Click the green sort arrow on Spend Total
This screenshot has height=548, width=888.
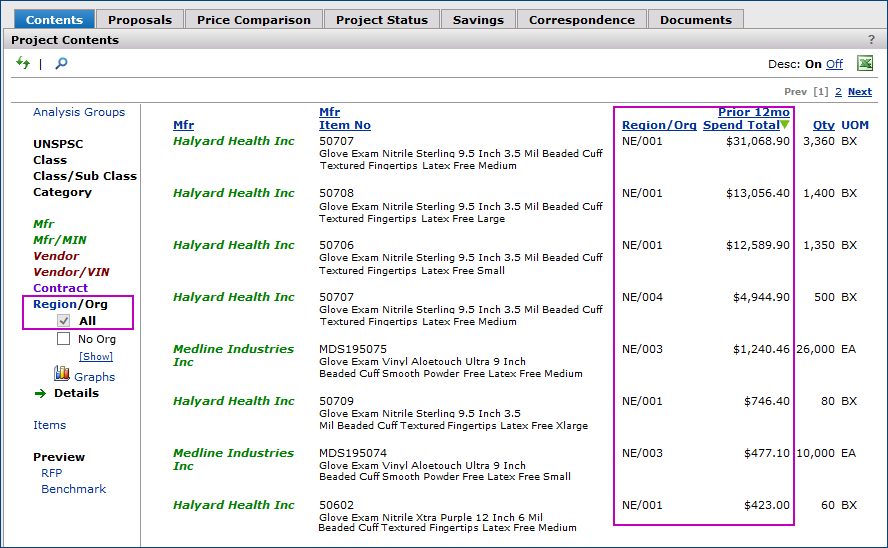coord(785,125)
